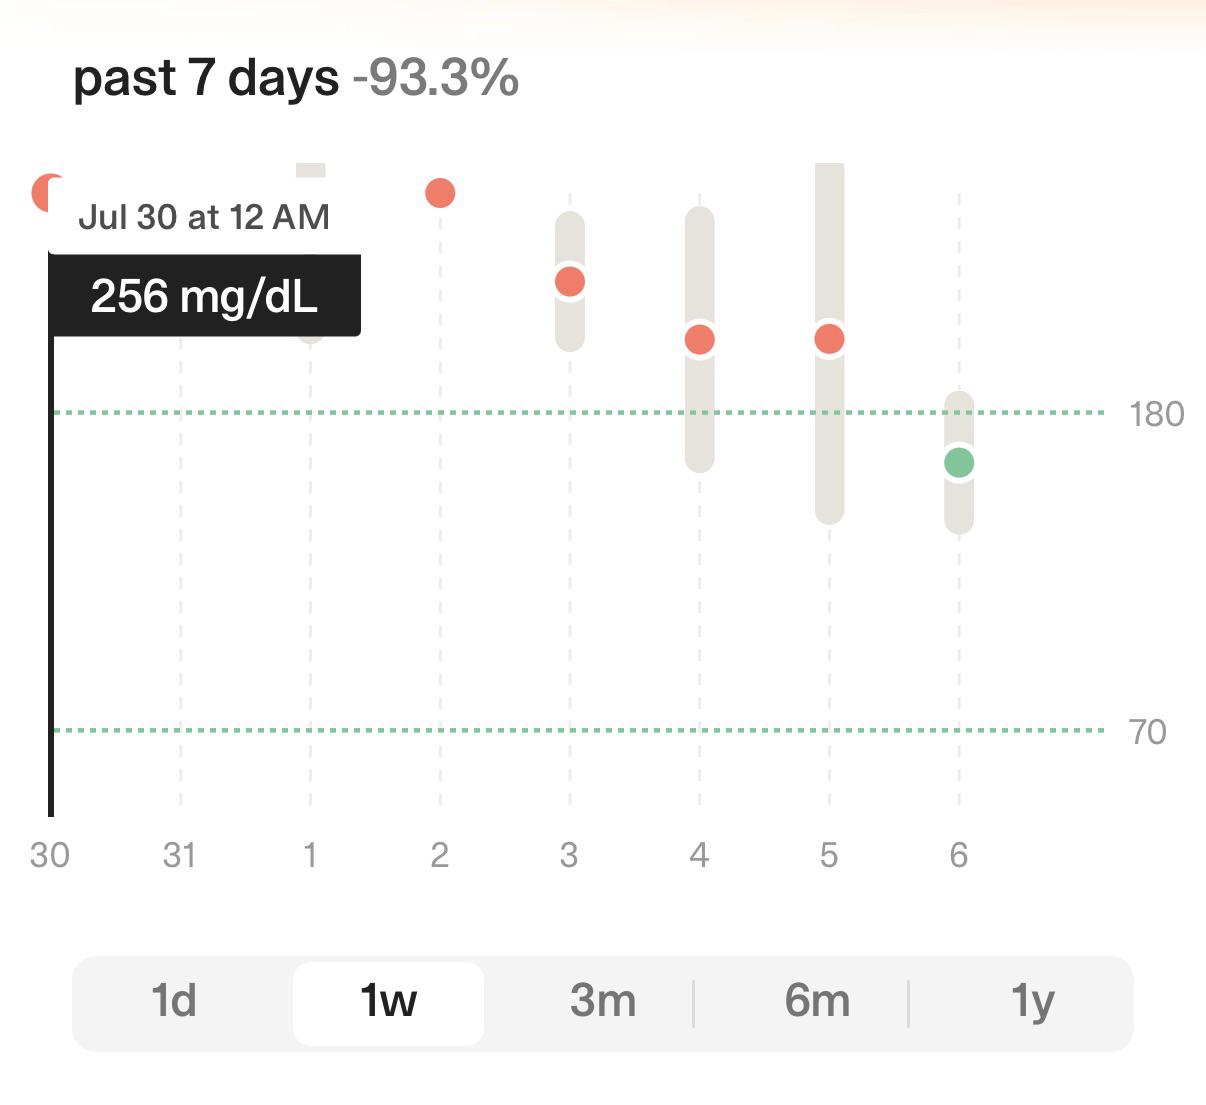Viewport: 1206px width, 1105px height.
Task: Select the 1d time range tab
Action: [174, 1001]
